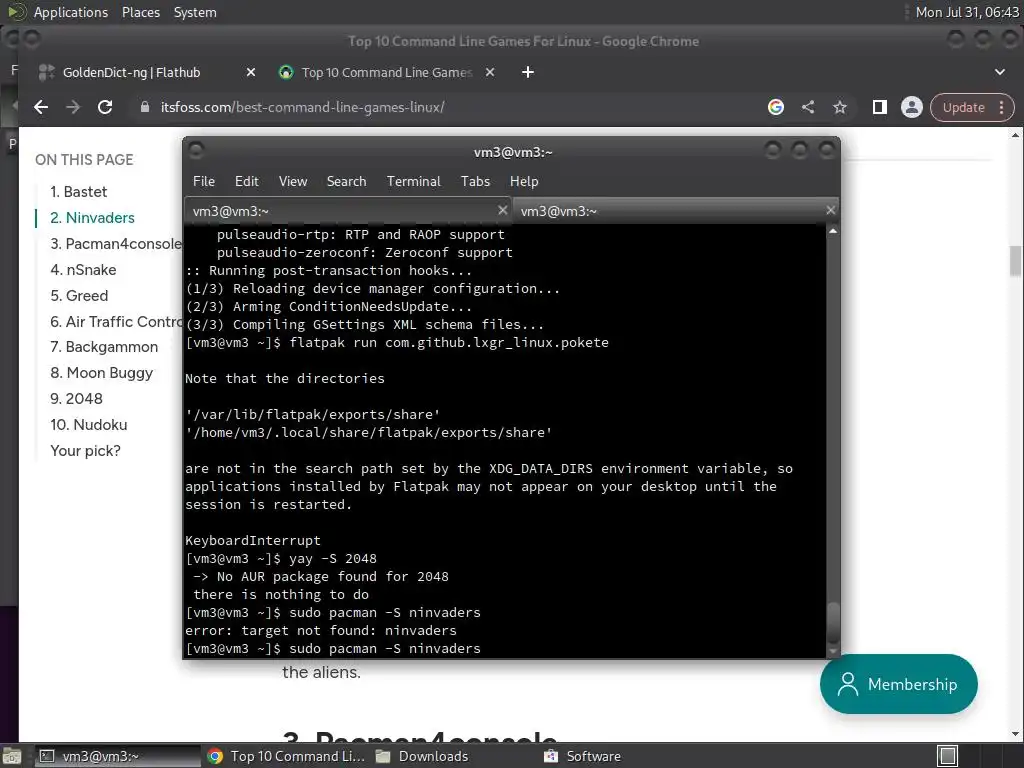Switch to Chrome taskbar entry

click(x=285, y=756)
